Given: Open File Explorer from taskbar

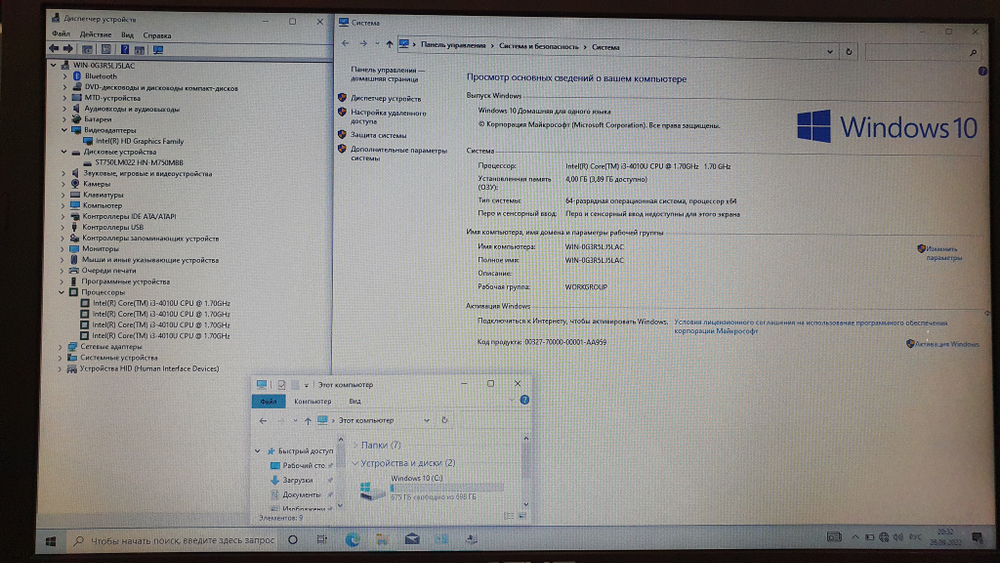Looking at the screenshot, I should pos(382,539).
